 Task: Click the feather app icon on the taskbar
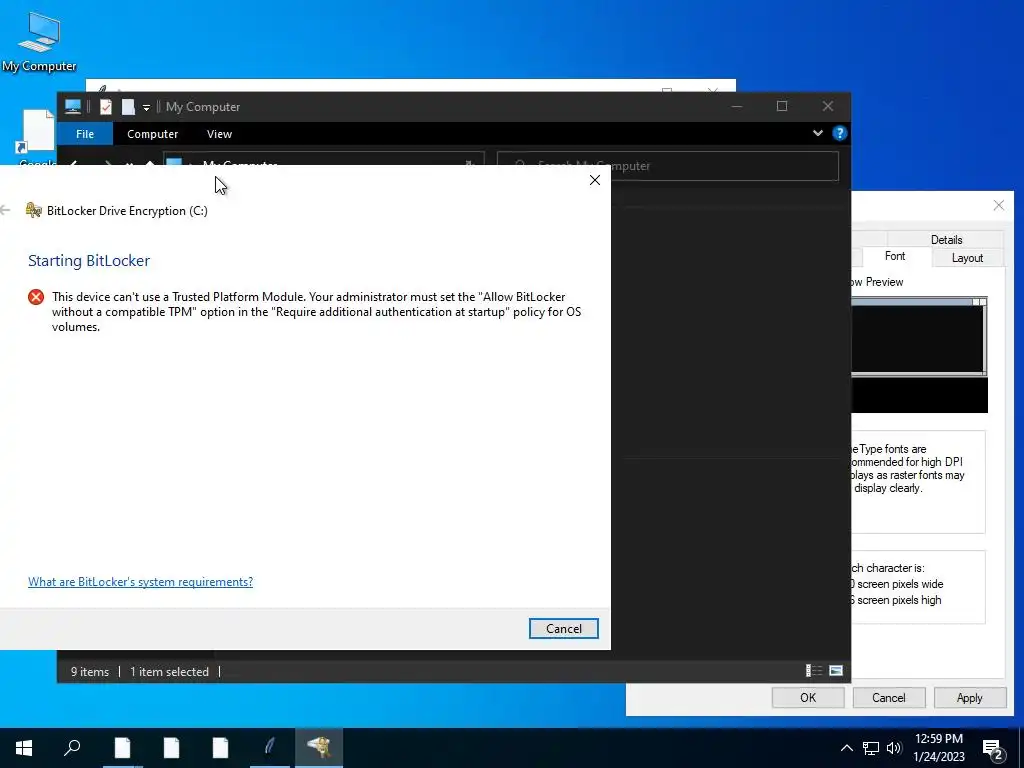(x=269, y=748)
